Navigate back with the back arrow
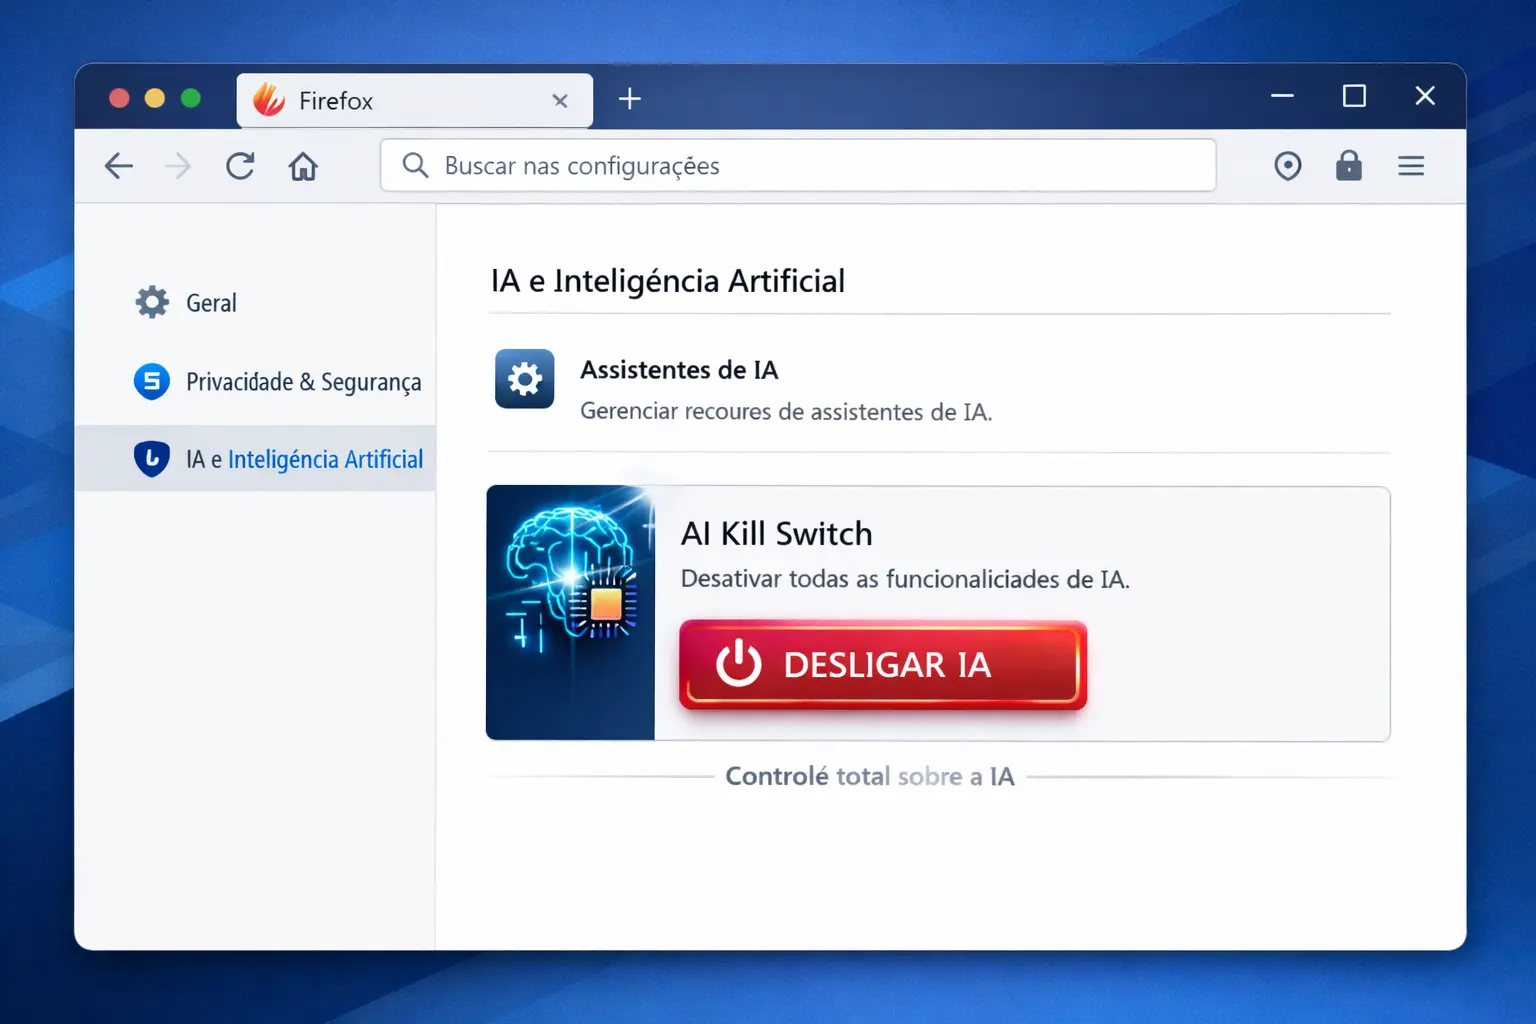Screen dimensions: 1536x1024 click(x=118, y=166)
